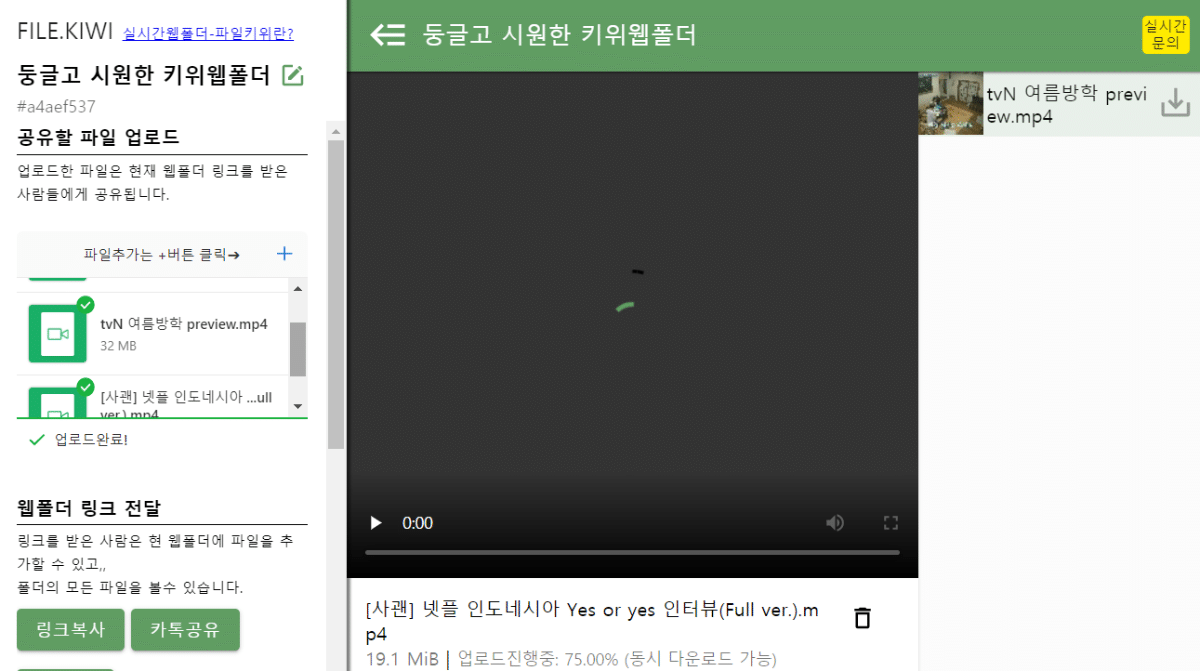Click the checkmark next to 업로드완료!
The image size is (1200, 671).
click(x=37, y=439)
